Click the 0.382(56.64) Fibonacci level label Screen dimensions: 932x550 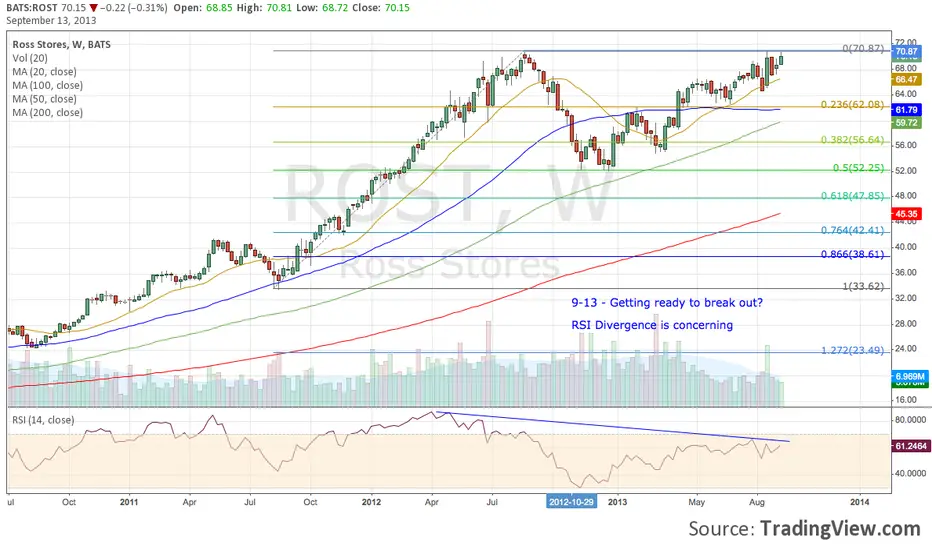852,140
